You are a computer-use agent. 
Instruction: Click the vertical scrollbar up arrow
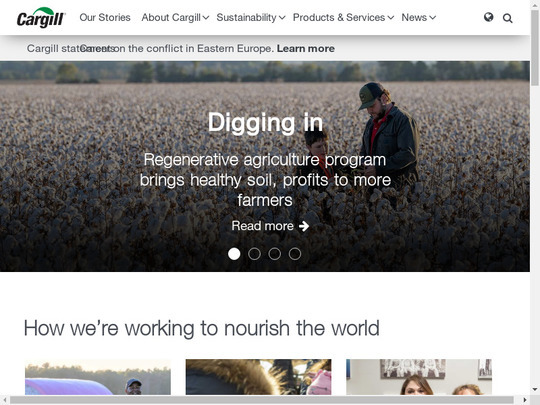coord(535,4)
